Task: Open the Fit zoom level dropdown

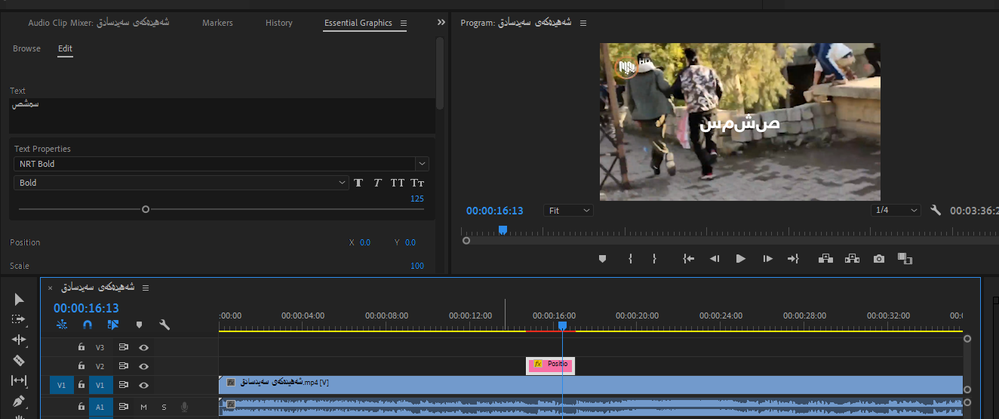Action: 569,211
